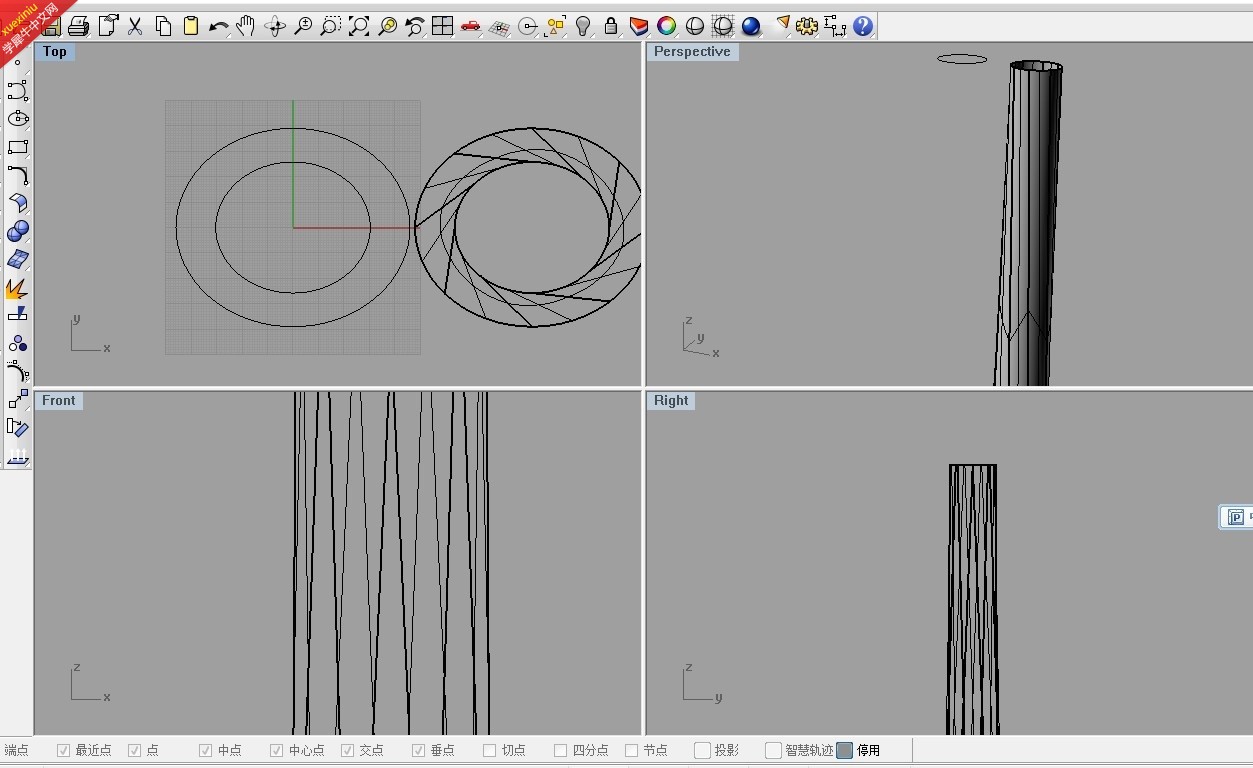Enable the 四分点 osnap checkbox
The height and width of the screenshot is (768, 1253).
pos(561,750)
